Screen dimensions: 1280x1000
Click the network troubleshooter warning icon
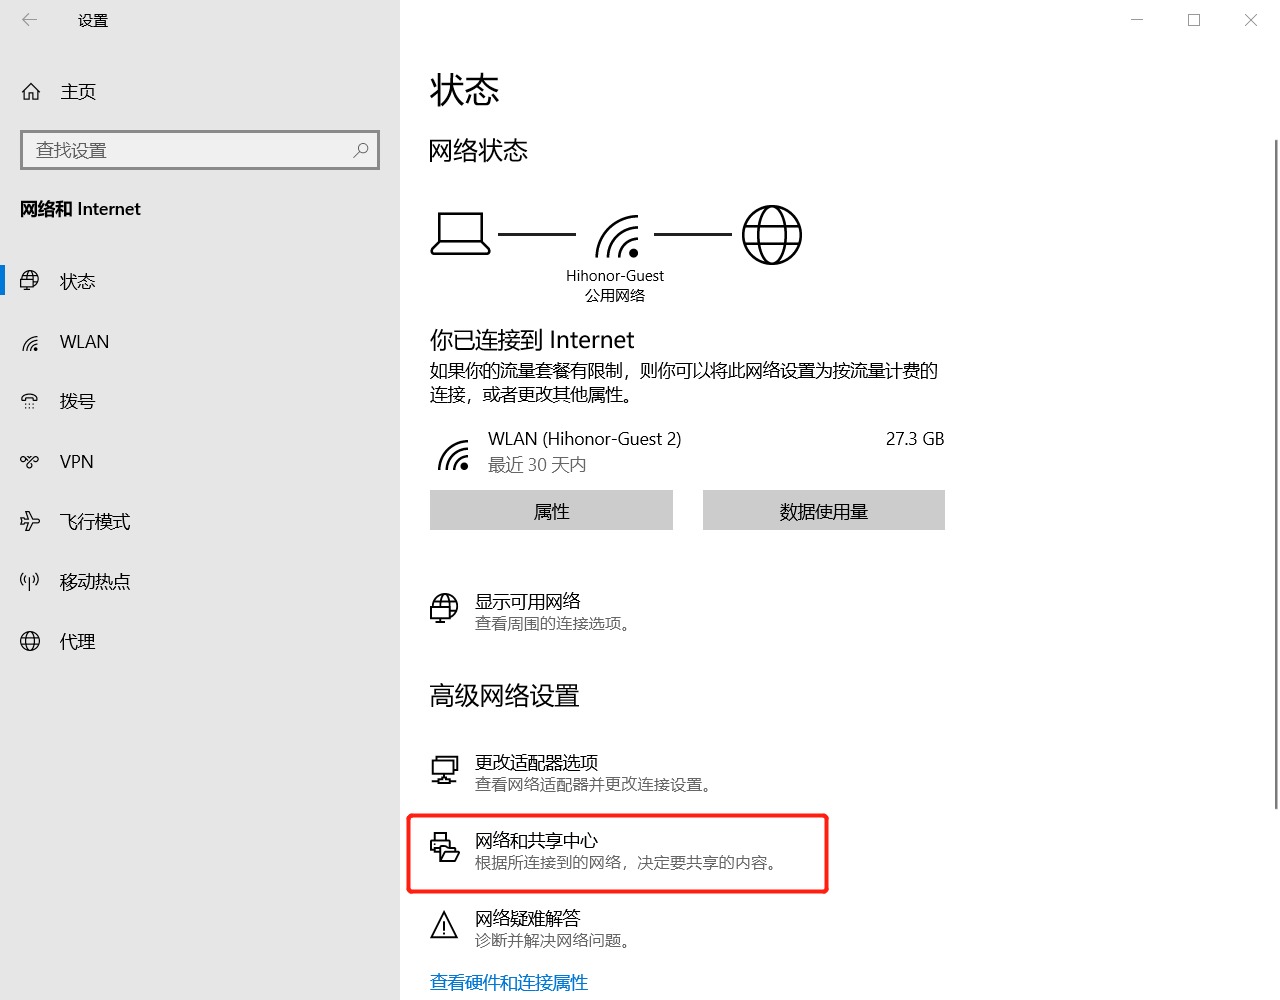click(444, 925)
